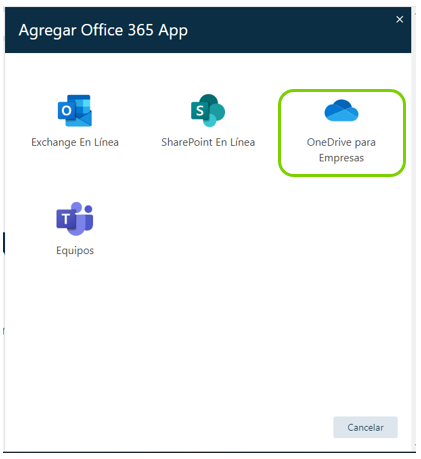Open the Equipos Teams icon
421x459 pixels.
click(75, 219)
